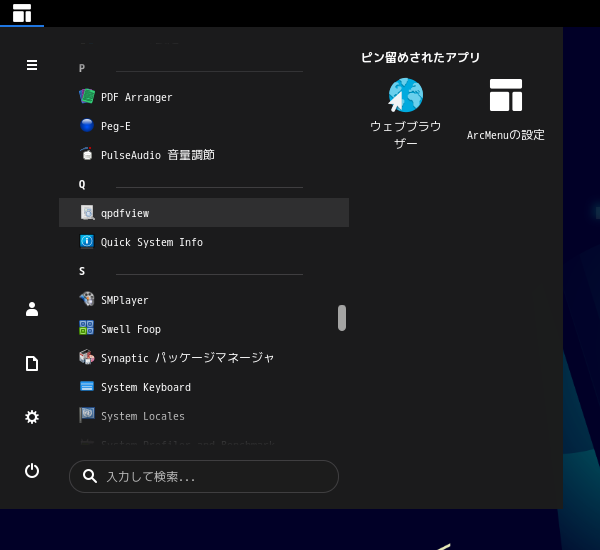Click the 'P' section header
600x550 pixels.
(82, 68)
